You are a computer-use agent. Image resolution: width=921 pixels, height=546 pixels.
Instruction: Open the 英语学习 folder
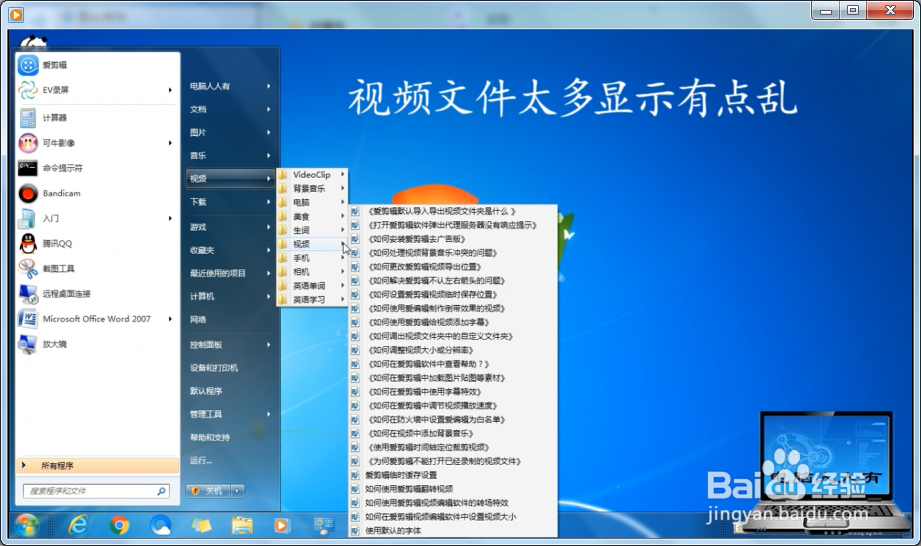tap(312, 299)
